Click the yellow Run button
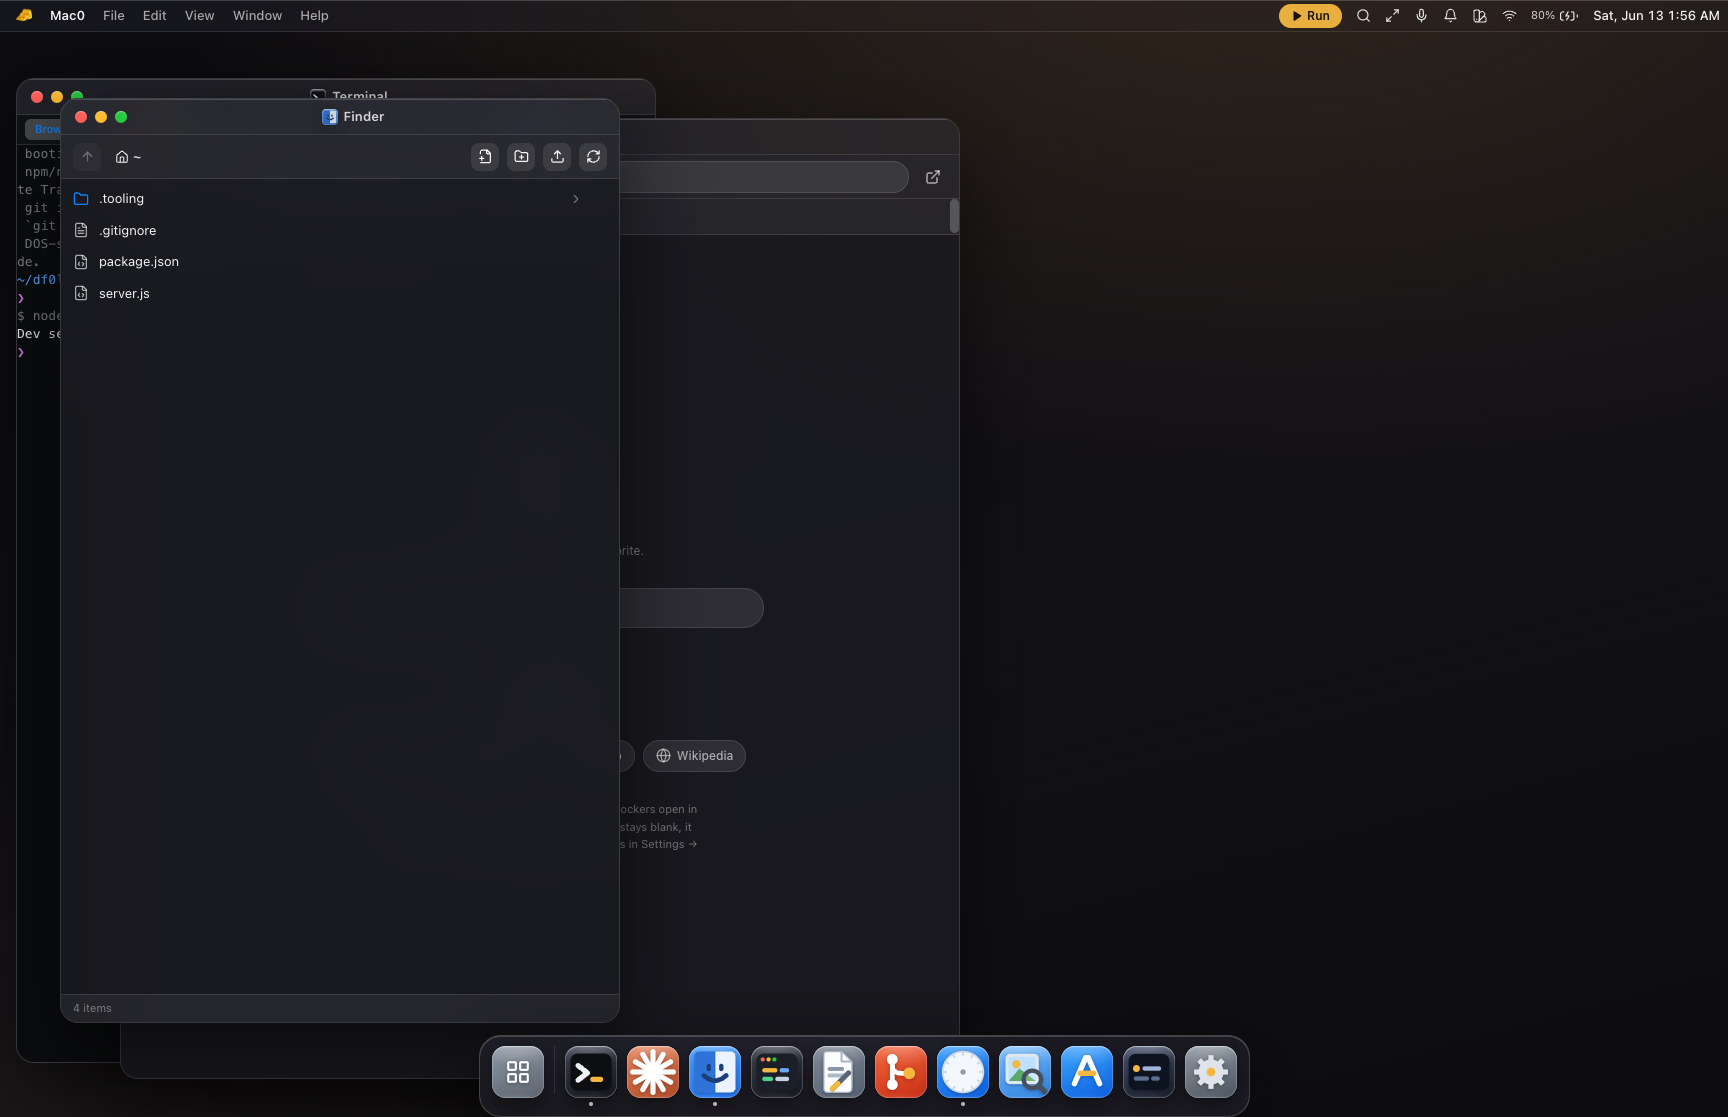The height and width of the screenshot is (1117, 1728). (x=1310, y=16)
